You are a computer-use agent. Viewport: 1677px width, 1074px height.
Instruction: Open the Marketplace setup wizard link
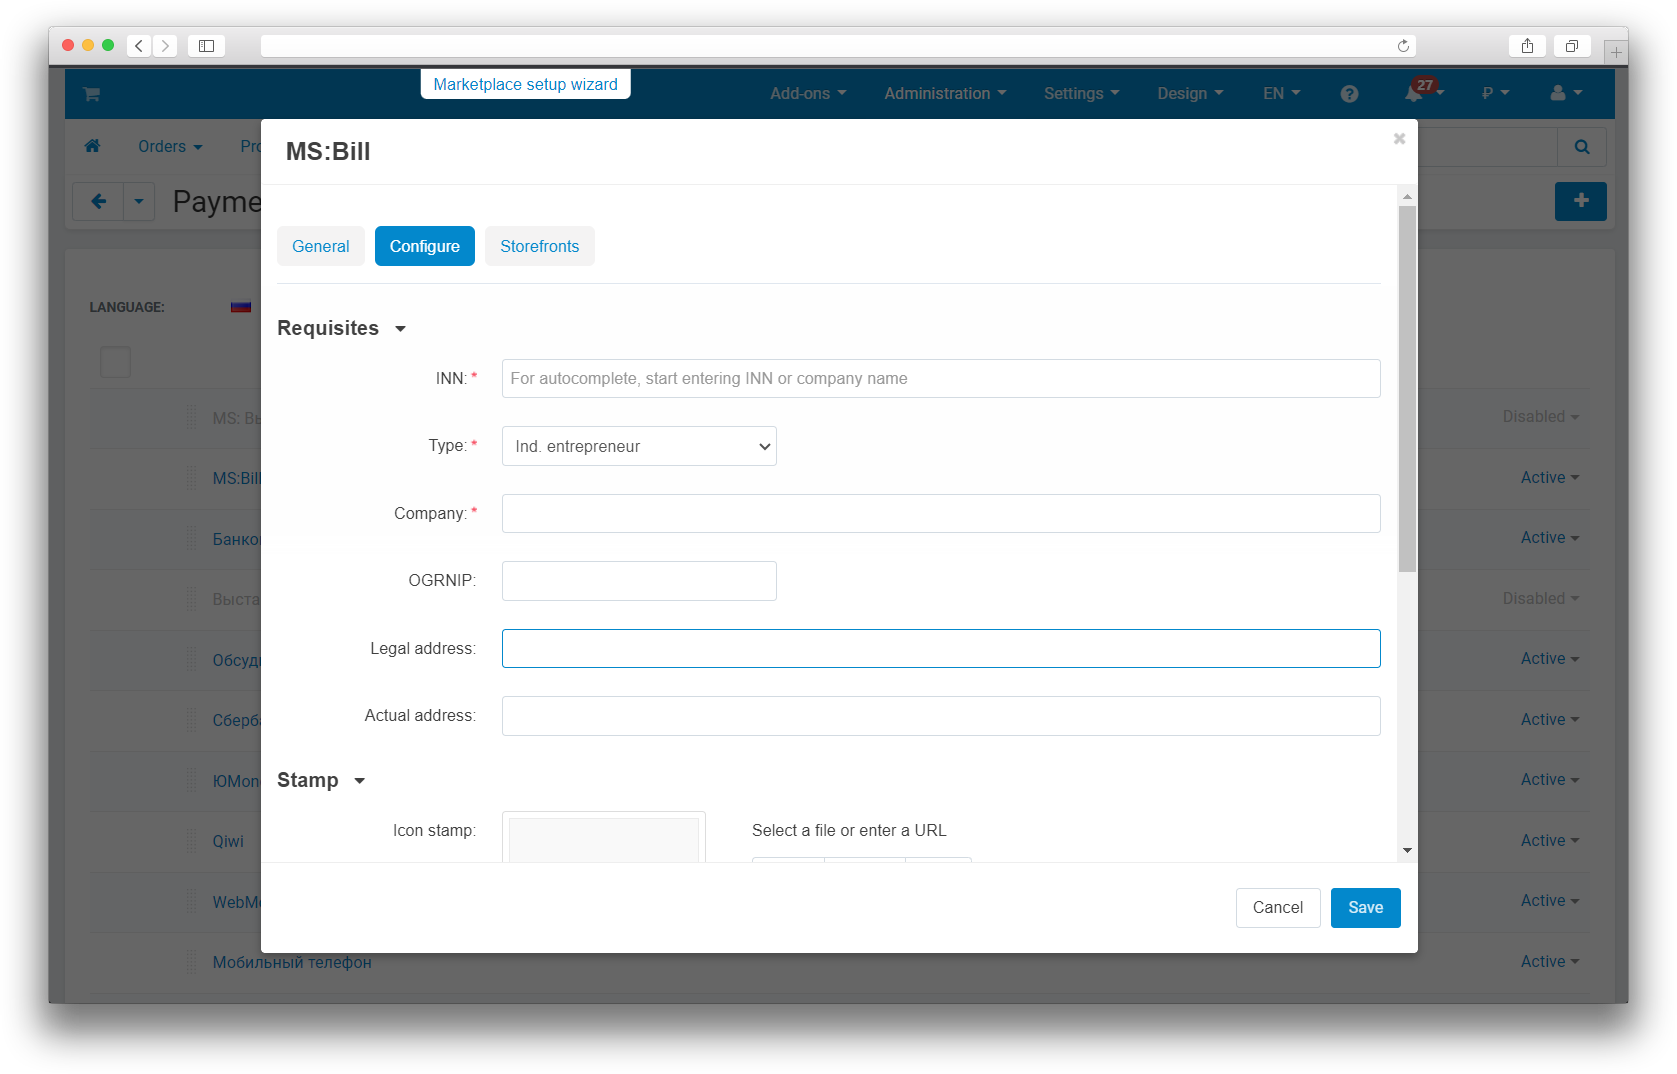coord(525,84)
